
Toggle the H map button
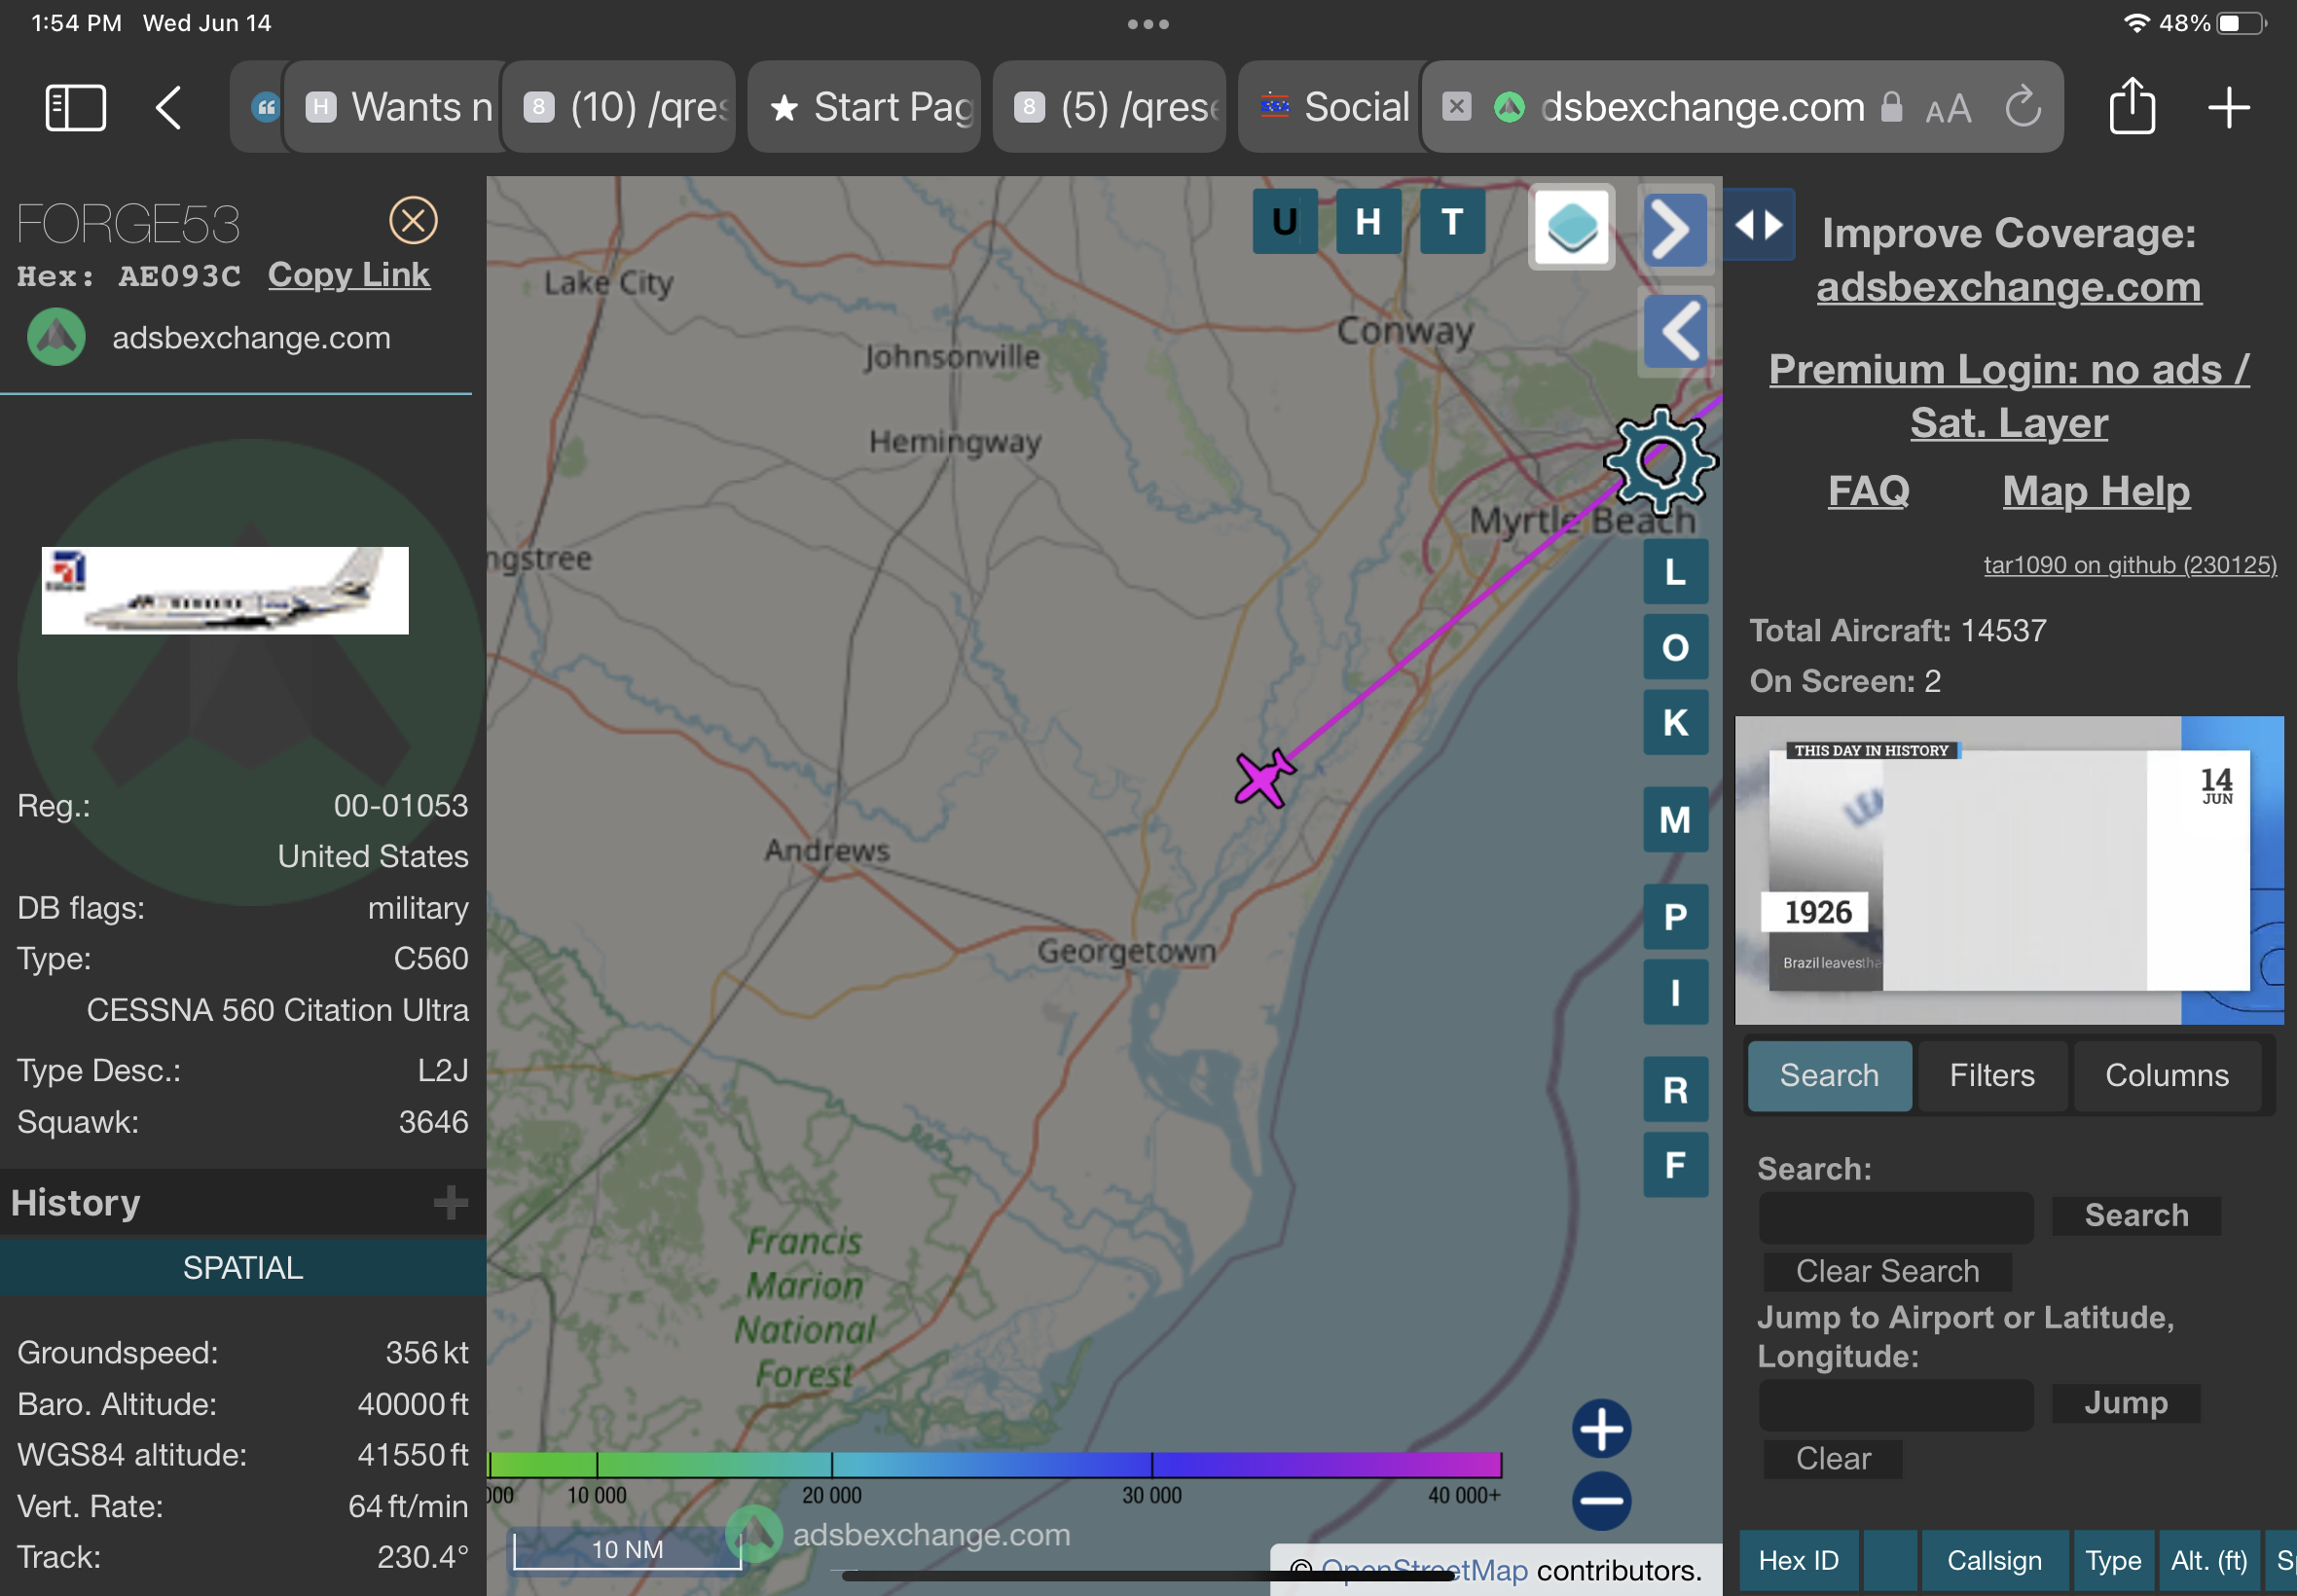pyautogui.click(x=1368, y=221)
